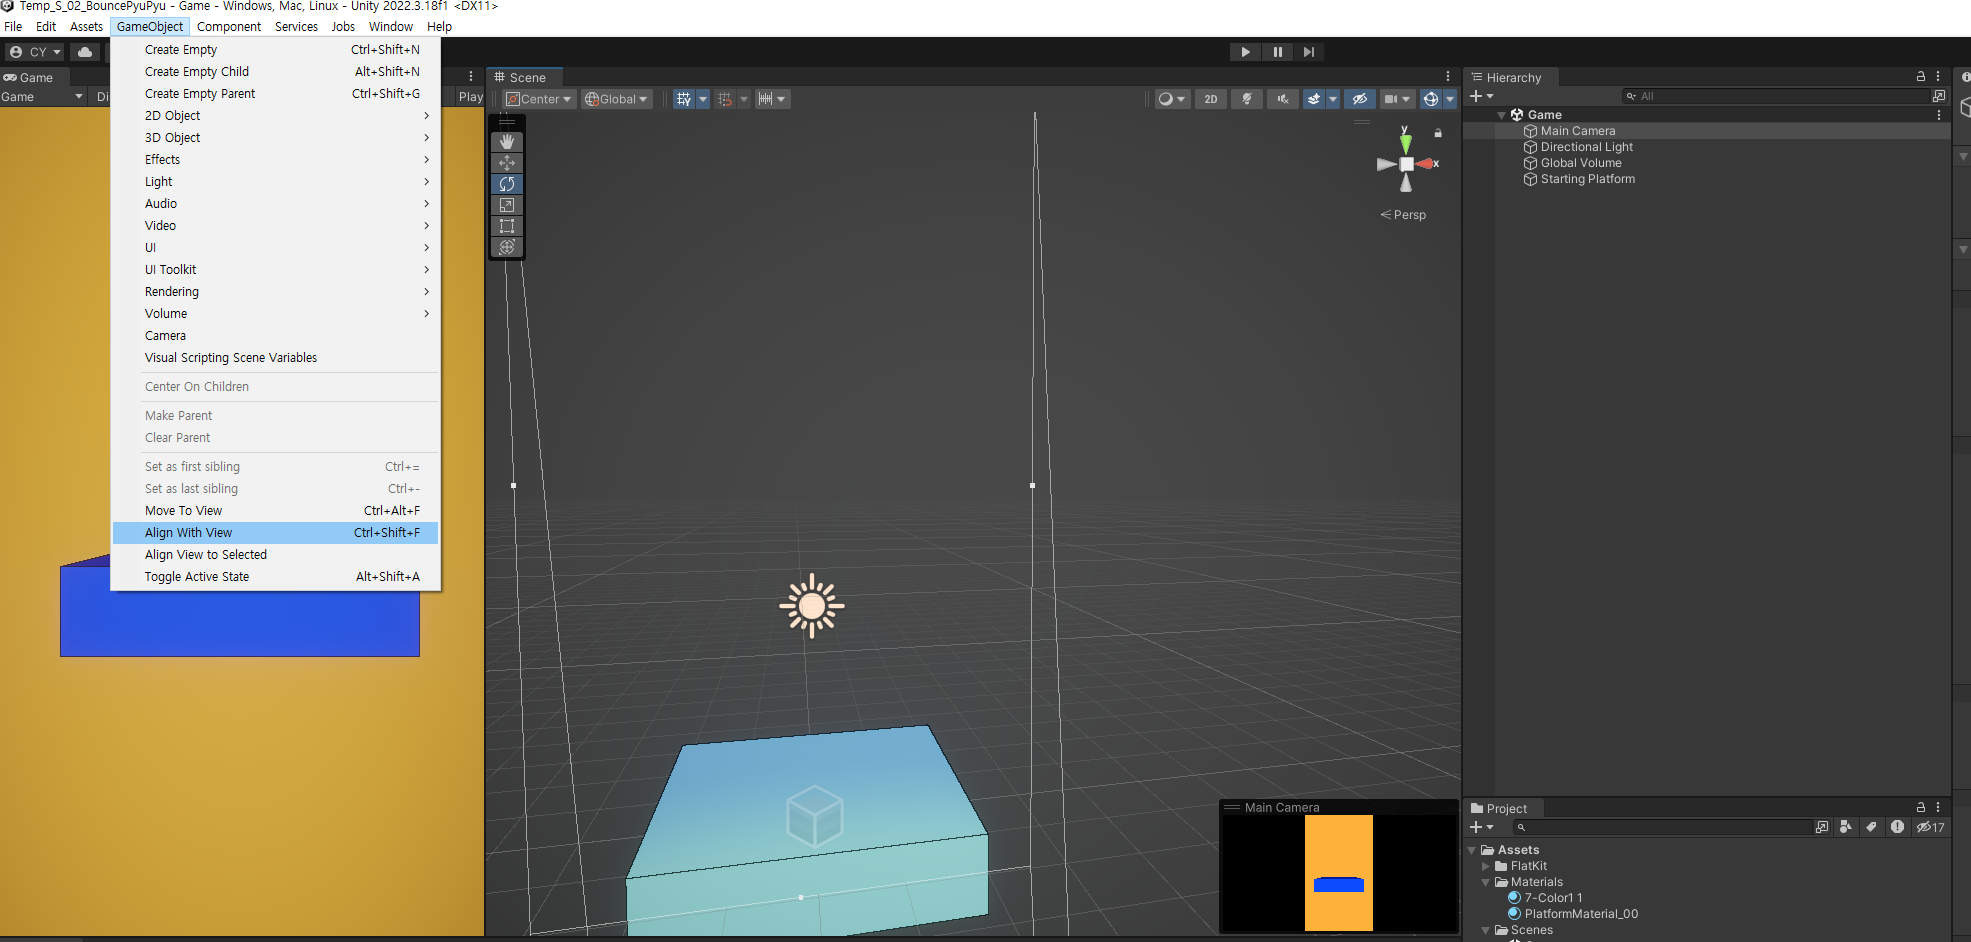Image resolution: width=1971 pixels, height=942 pixels.
Task: Switch to the Hierarchy tab
Action: point(1509,78)
